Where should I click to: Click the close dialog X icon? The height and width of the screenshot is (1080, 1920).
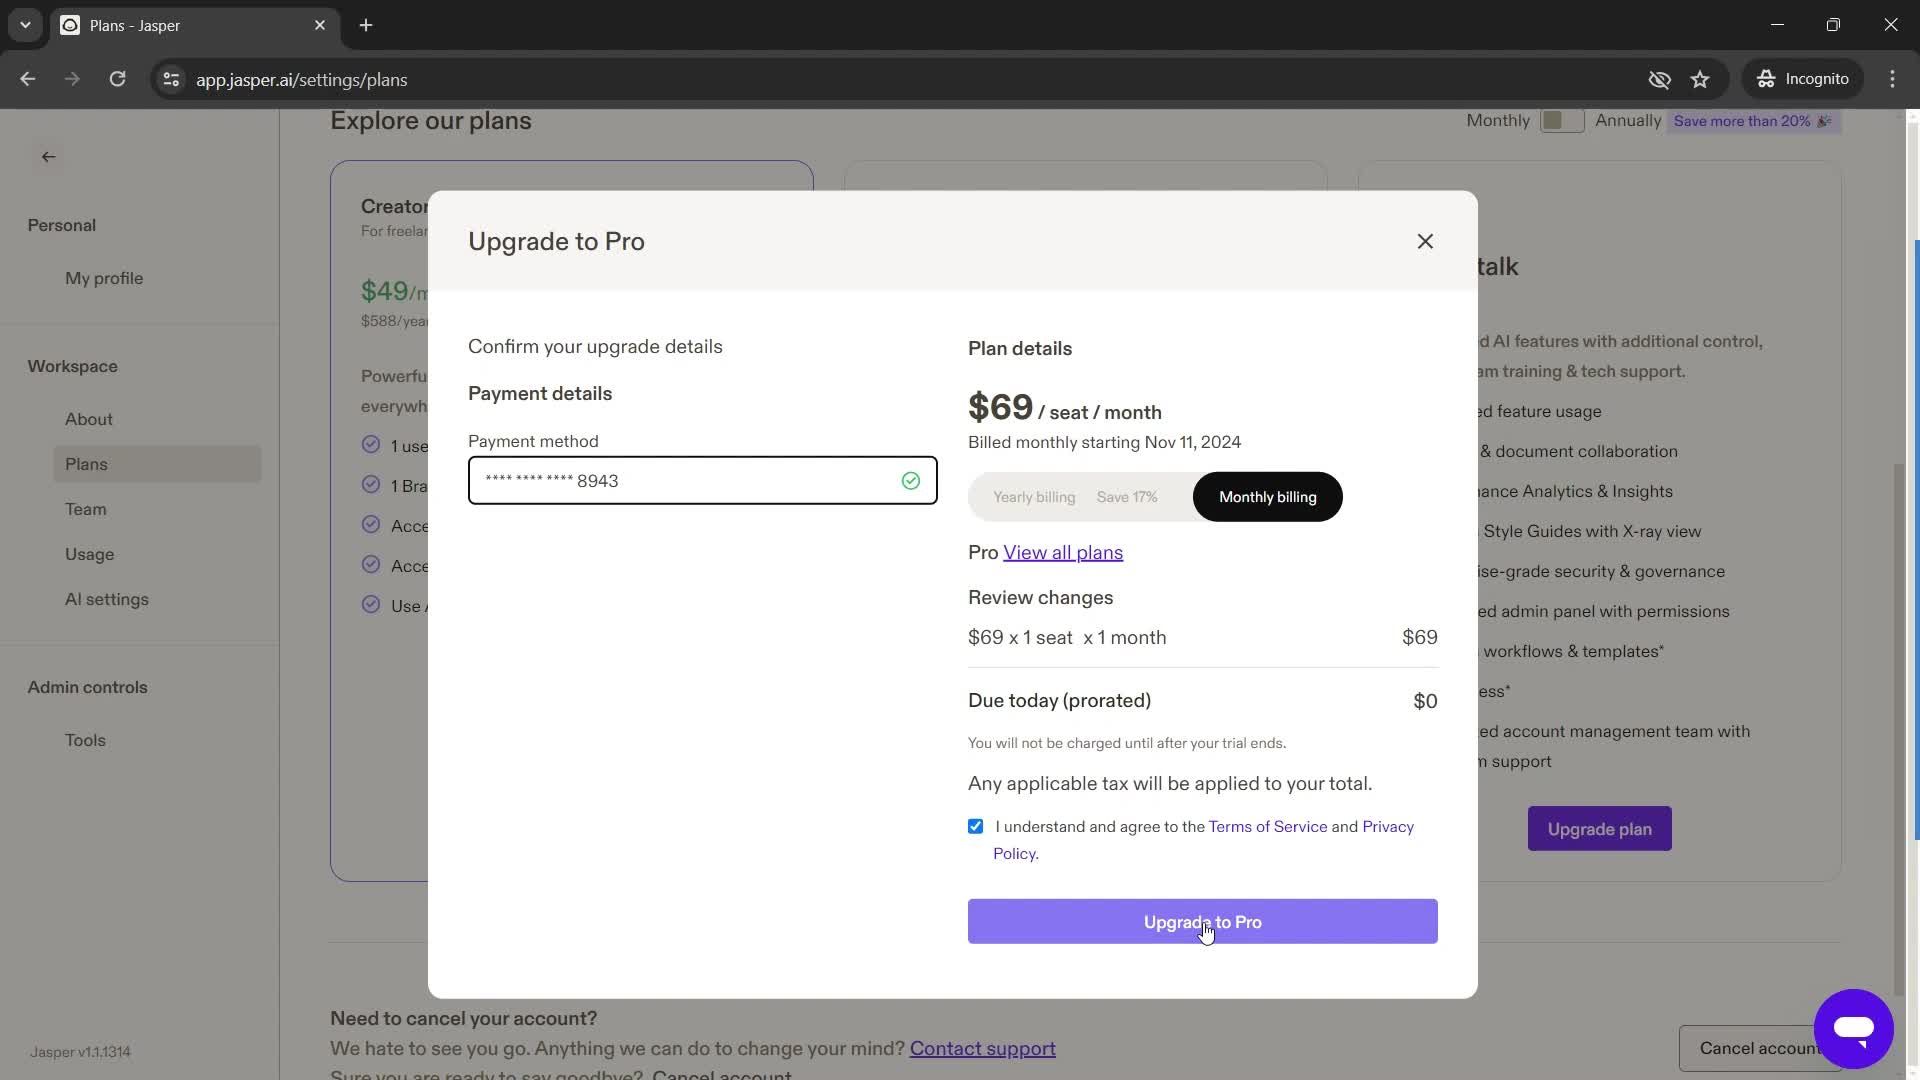pos(1425,241)
